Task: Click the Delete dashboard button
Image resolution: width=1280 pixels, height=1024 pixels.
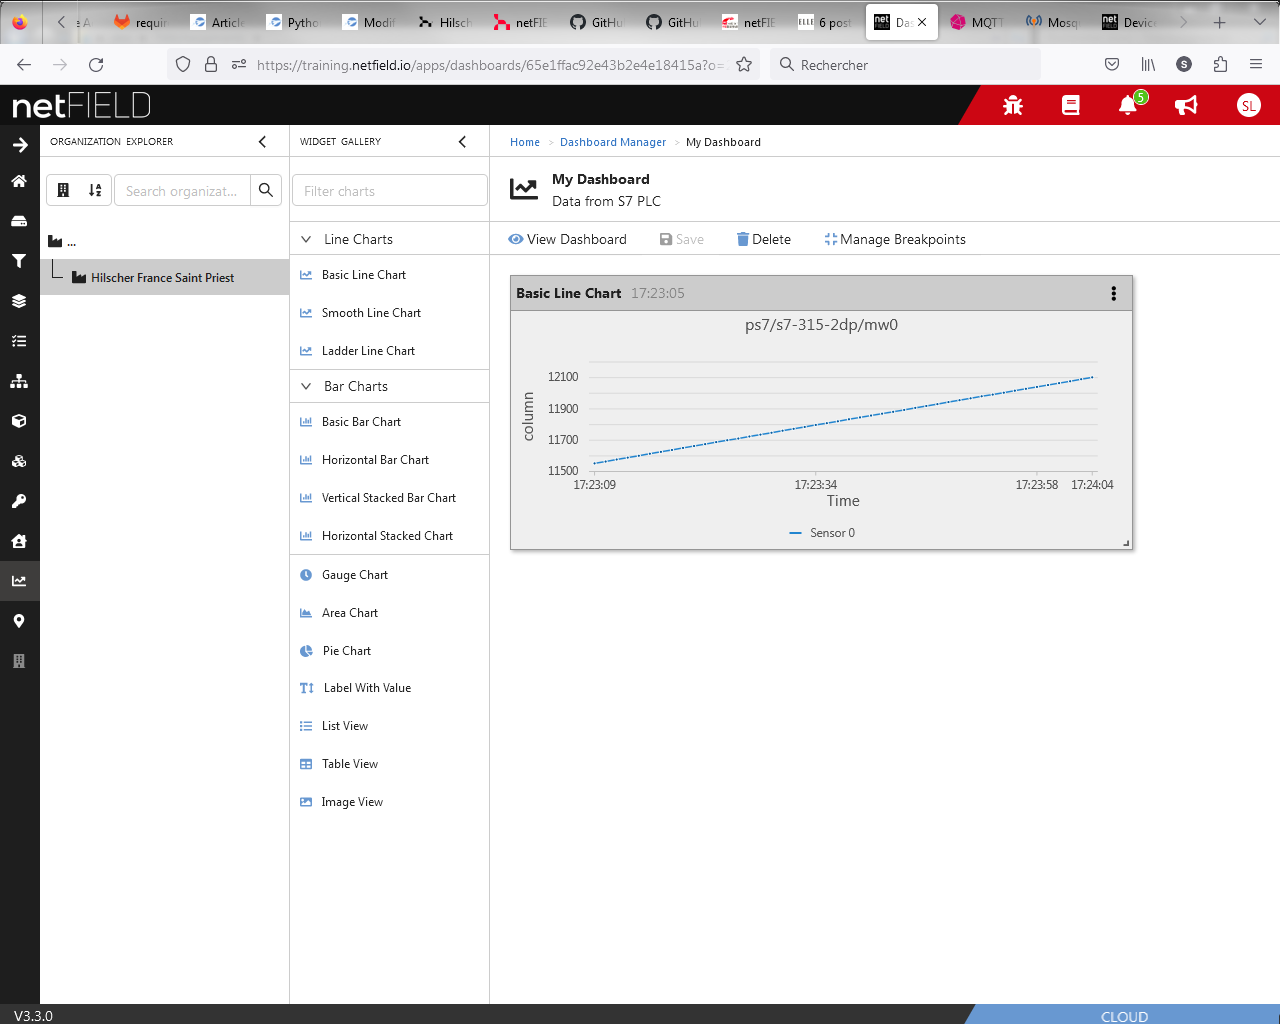Action: (x=763, y=239)
